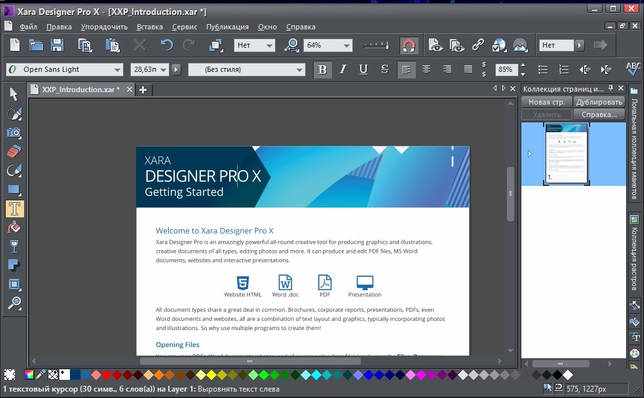Create a new document from toolbar

tap(15, 45)
